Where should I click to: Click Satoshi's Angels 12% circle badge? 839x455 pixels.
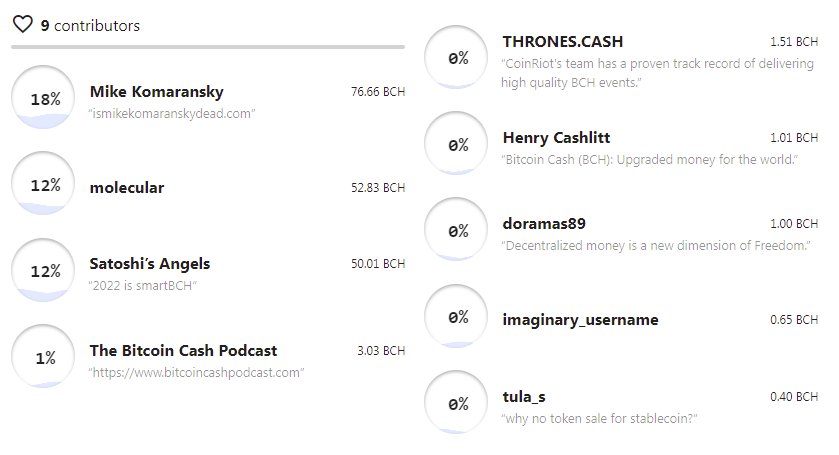tap(43, 270)
